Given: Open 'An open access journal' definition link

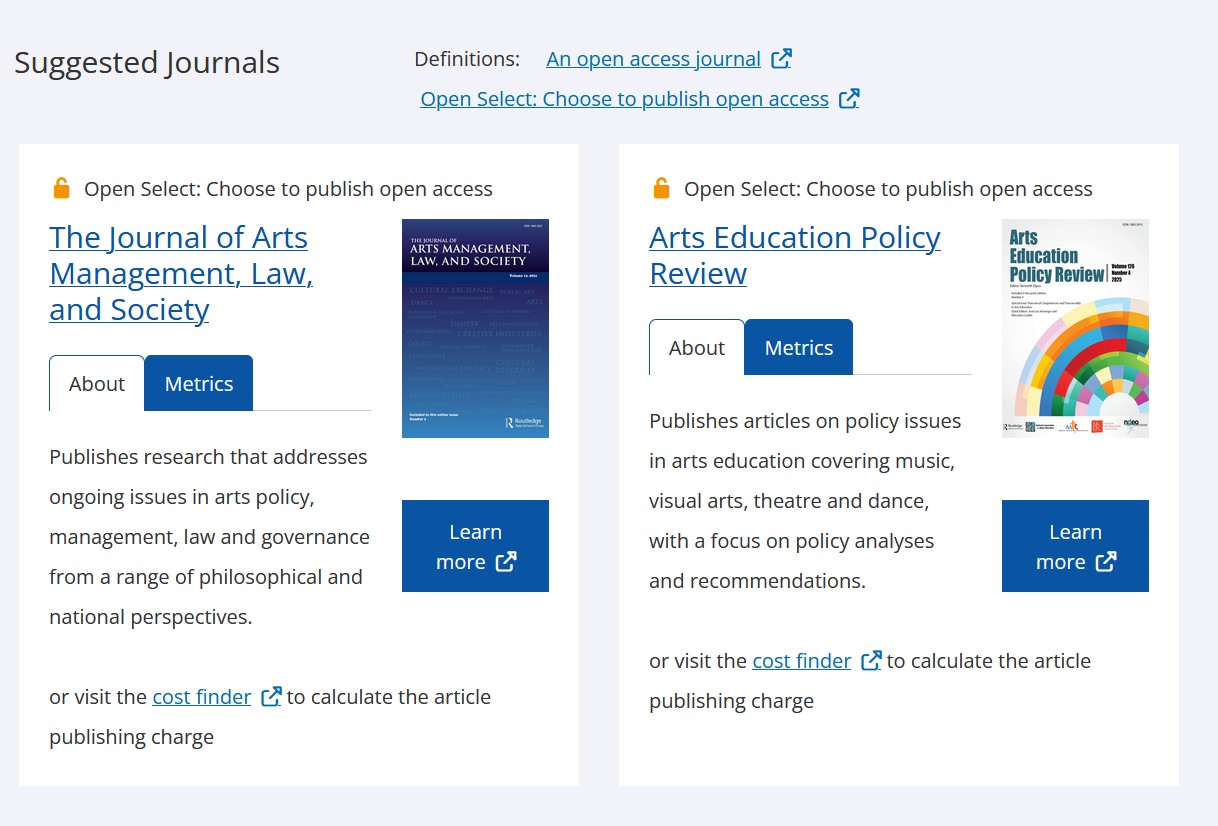Looking at the screenshot, I should click(653, 59).
